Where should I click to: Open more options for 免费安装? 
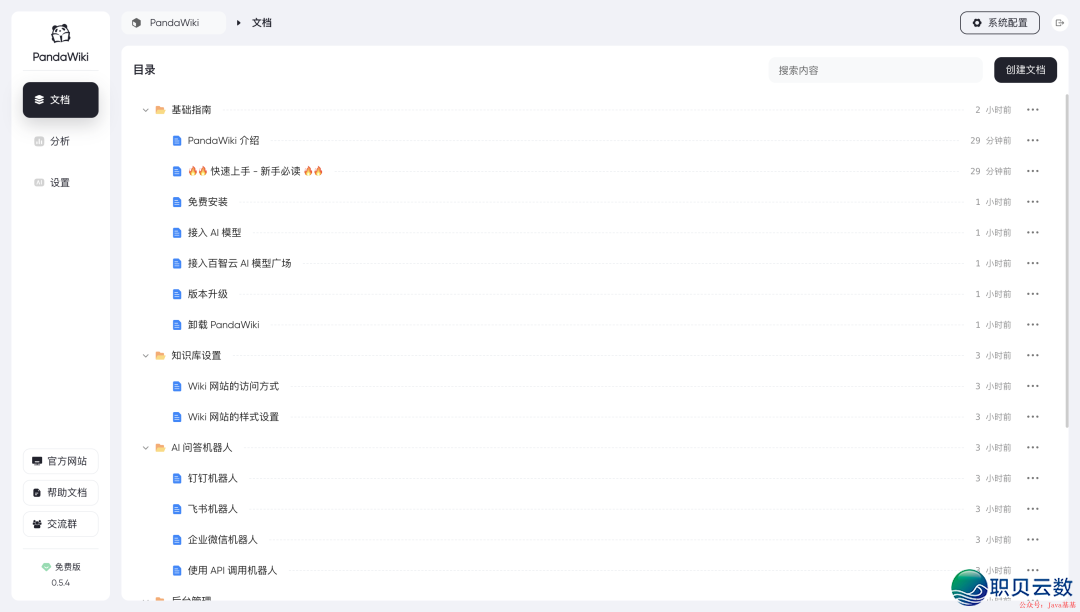click(1032, 202)
